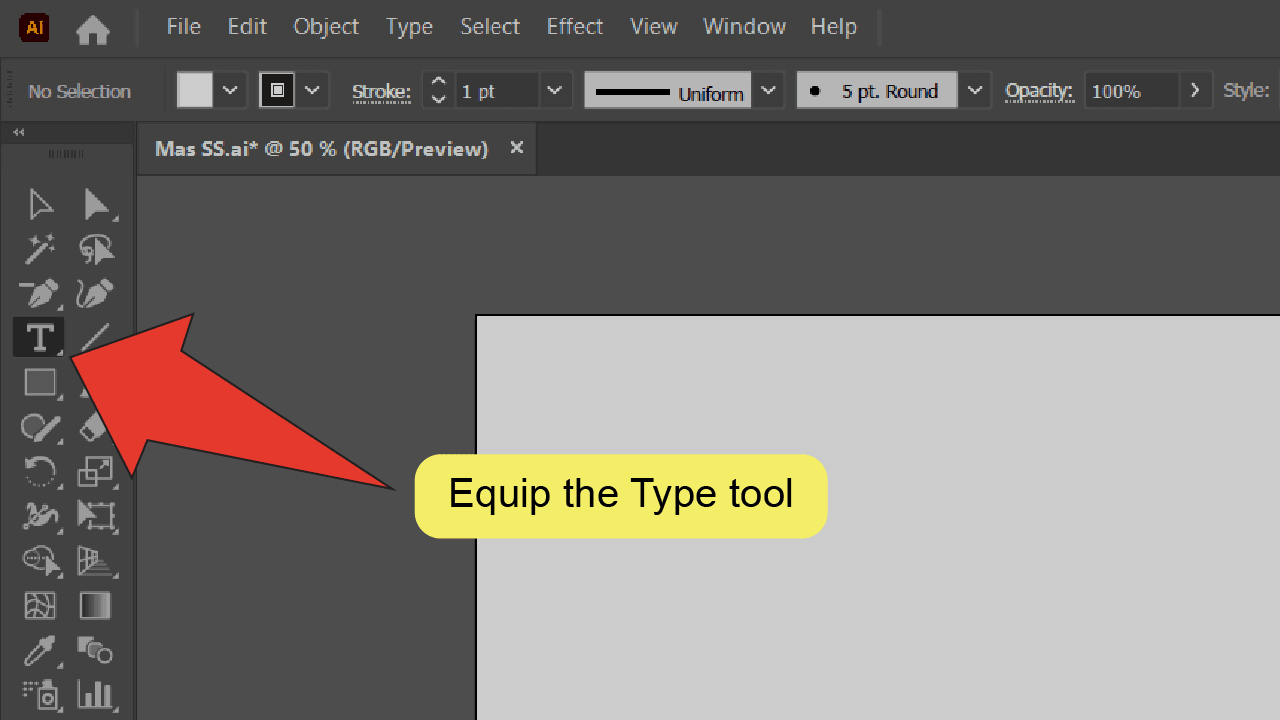Open the Stroke panel via Stroke label
This screenshot has height=720, width=1280.
[381, 92]
